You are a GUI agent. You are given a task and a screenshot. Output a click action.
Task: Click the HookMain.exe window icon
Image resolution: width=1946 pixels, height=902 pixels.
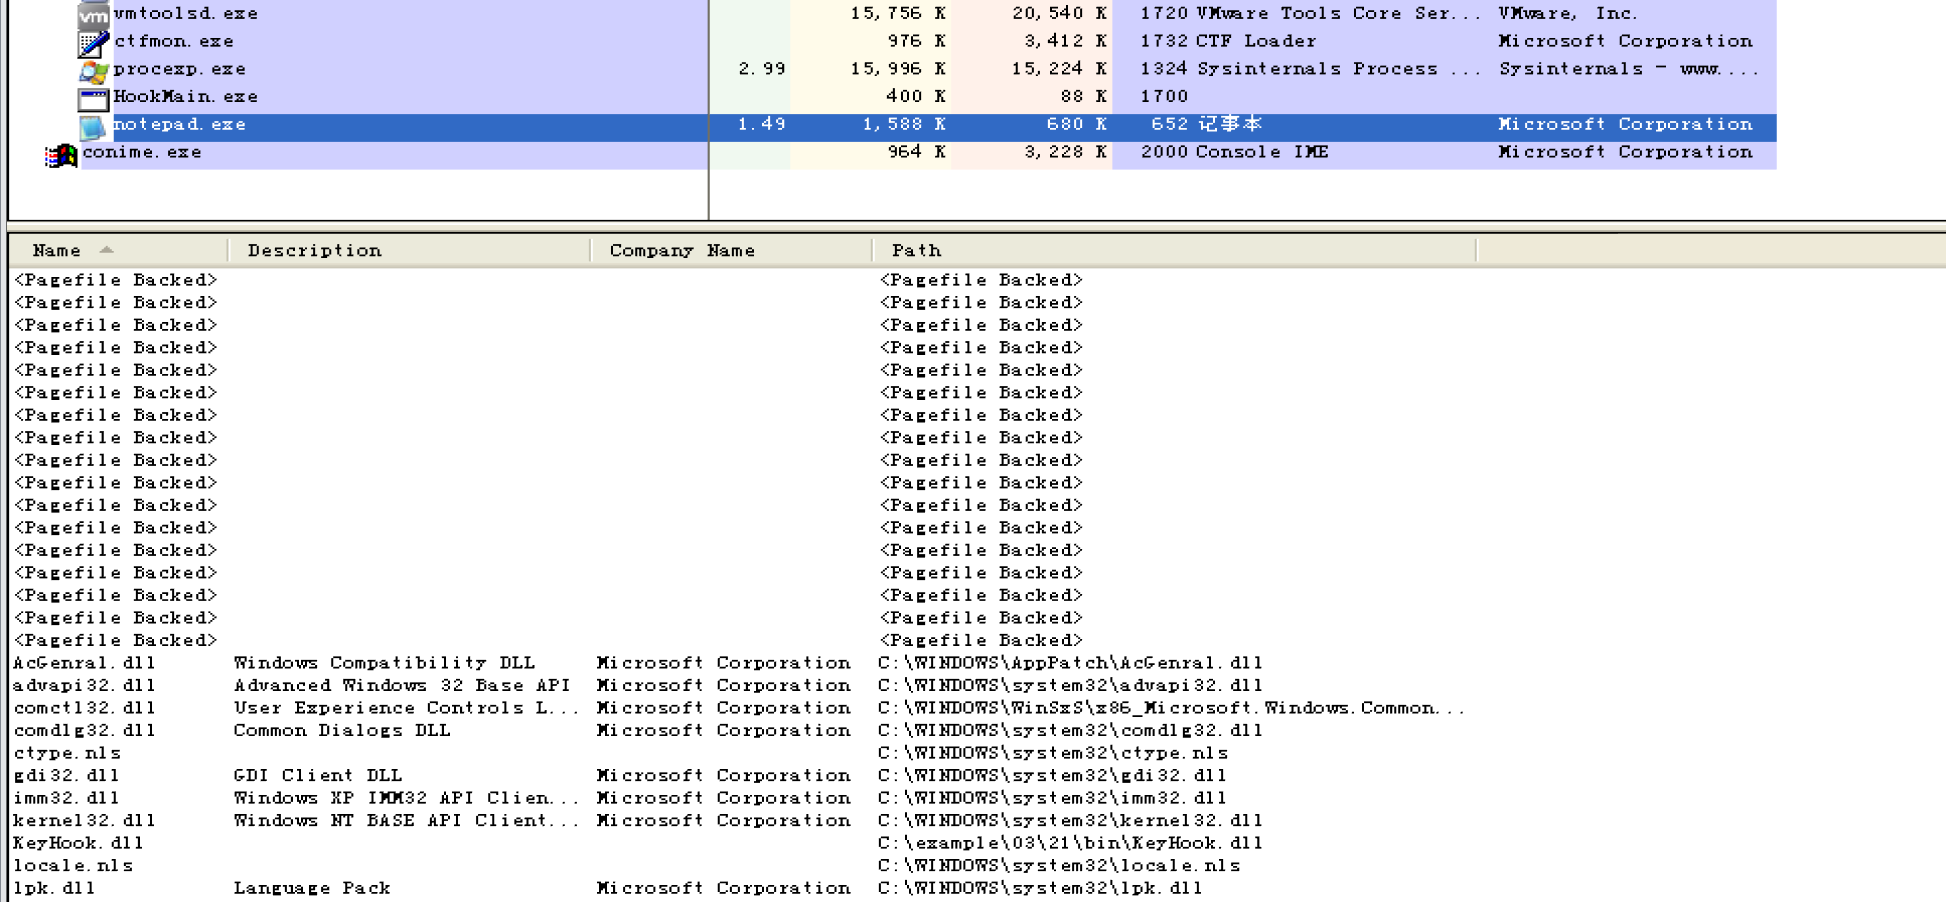click(x=93, y=98)
